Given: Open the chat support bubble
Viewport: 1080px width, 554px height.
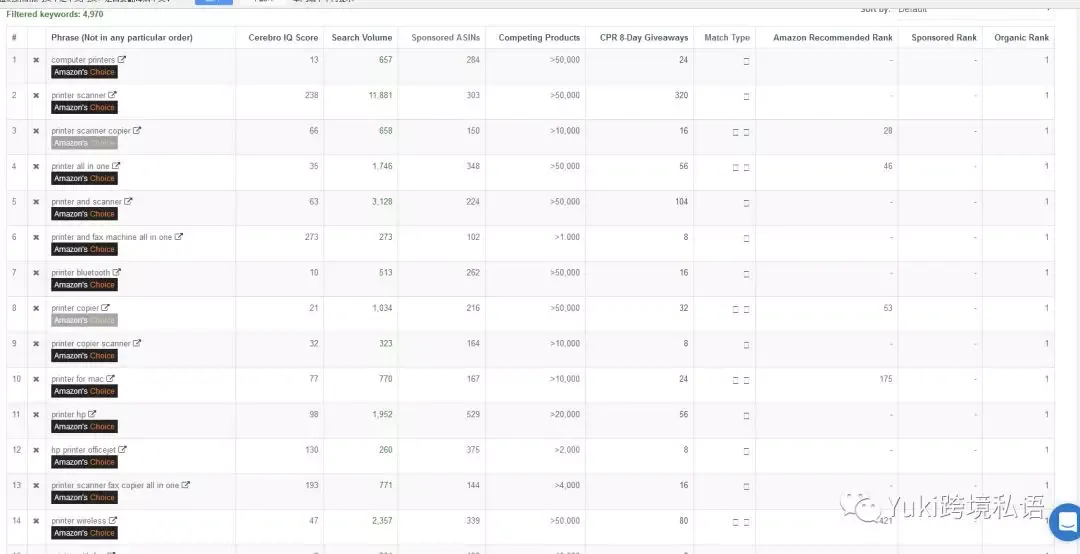Looking at the screenshot, I should pos(1065,522).
